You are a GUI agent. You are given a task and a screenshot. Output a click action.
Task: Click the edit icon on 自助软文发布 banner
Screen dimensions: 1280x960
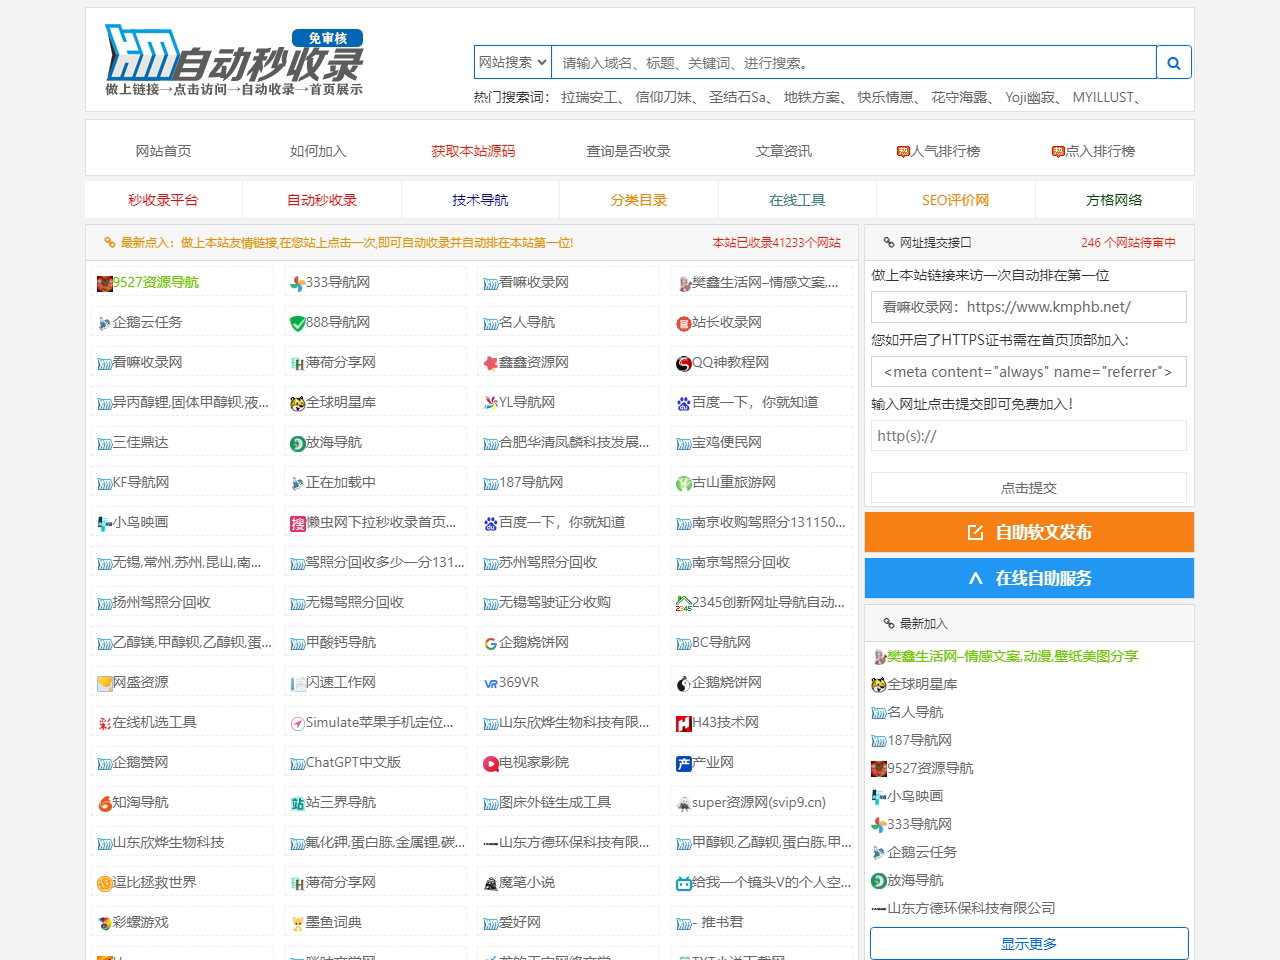coord(975,532)
